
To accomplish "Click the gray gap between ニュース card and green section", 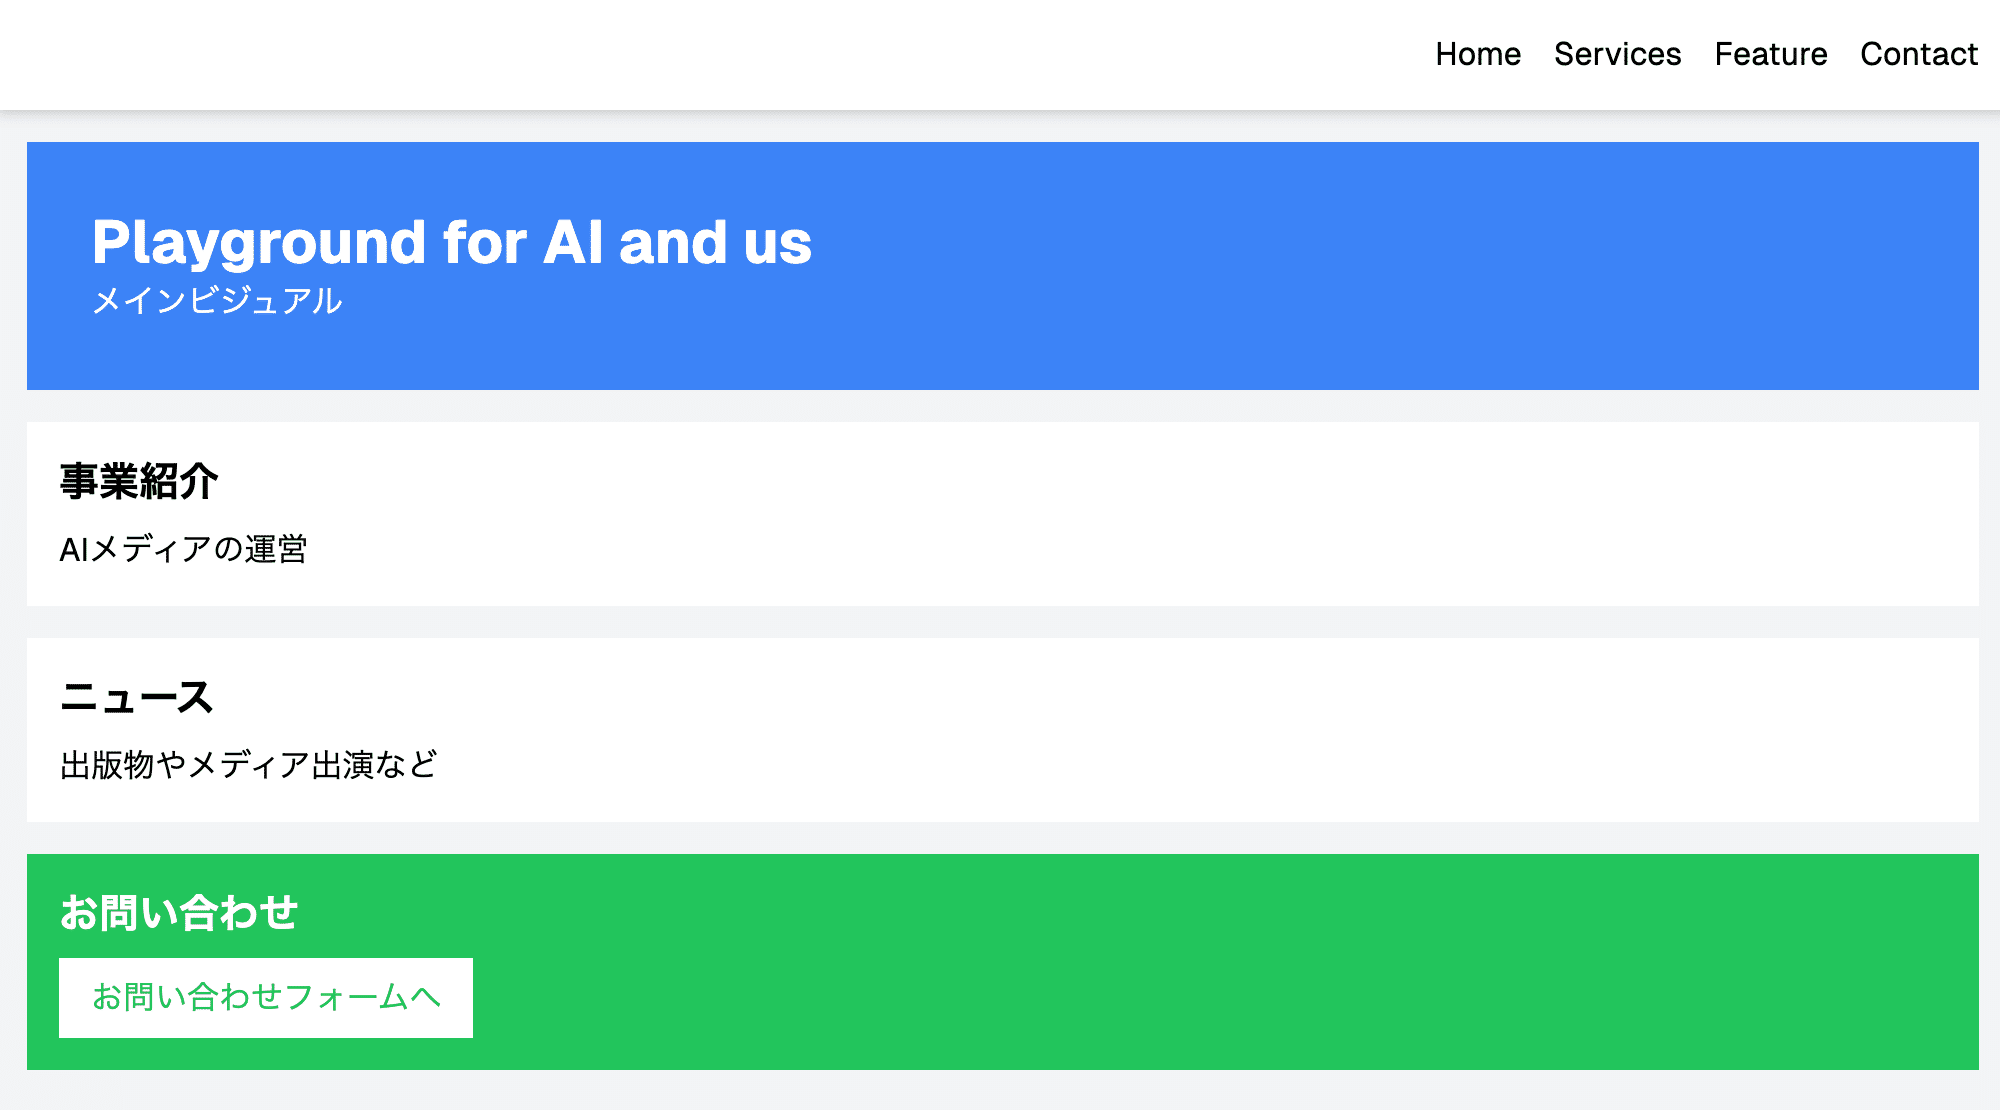I will click(x=1000, y=838).
